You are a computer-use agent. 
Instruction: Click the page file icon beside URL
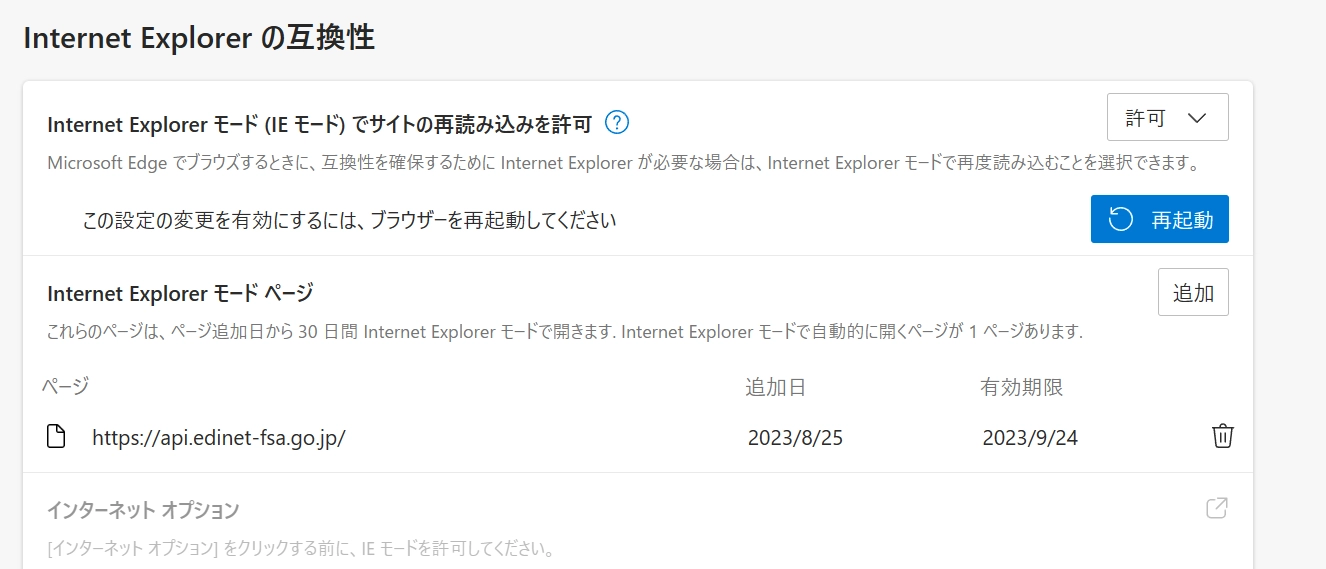click(57, 436)
